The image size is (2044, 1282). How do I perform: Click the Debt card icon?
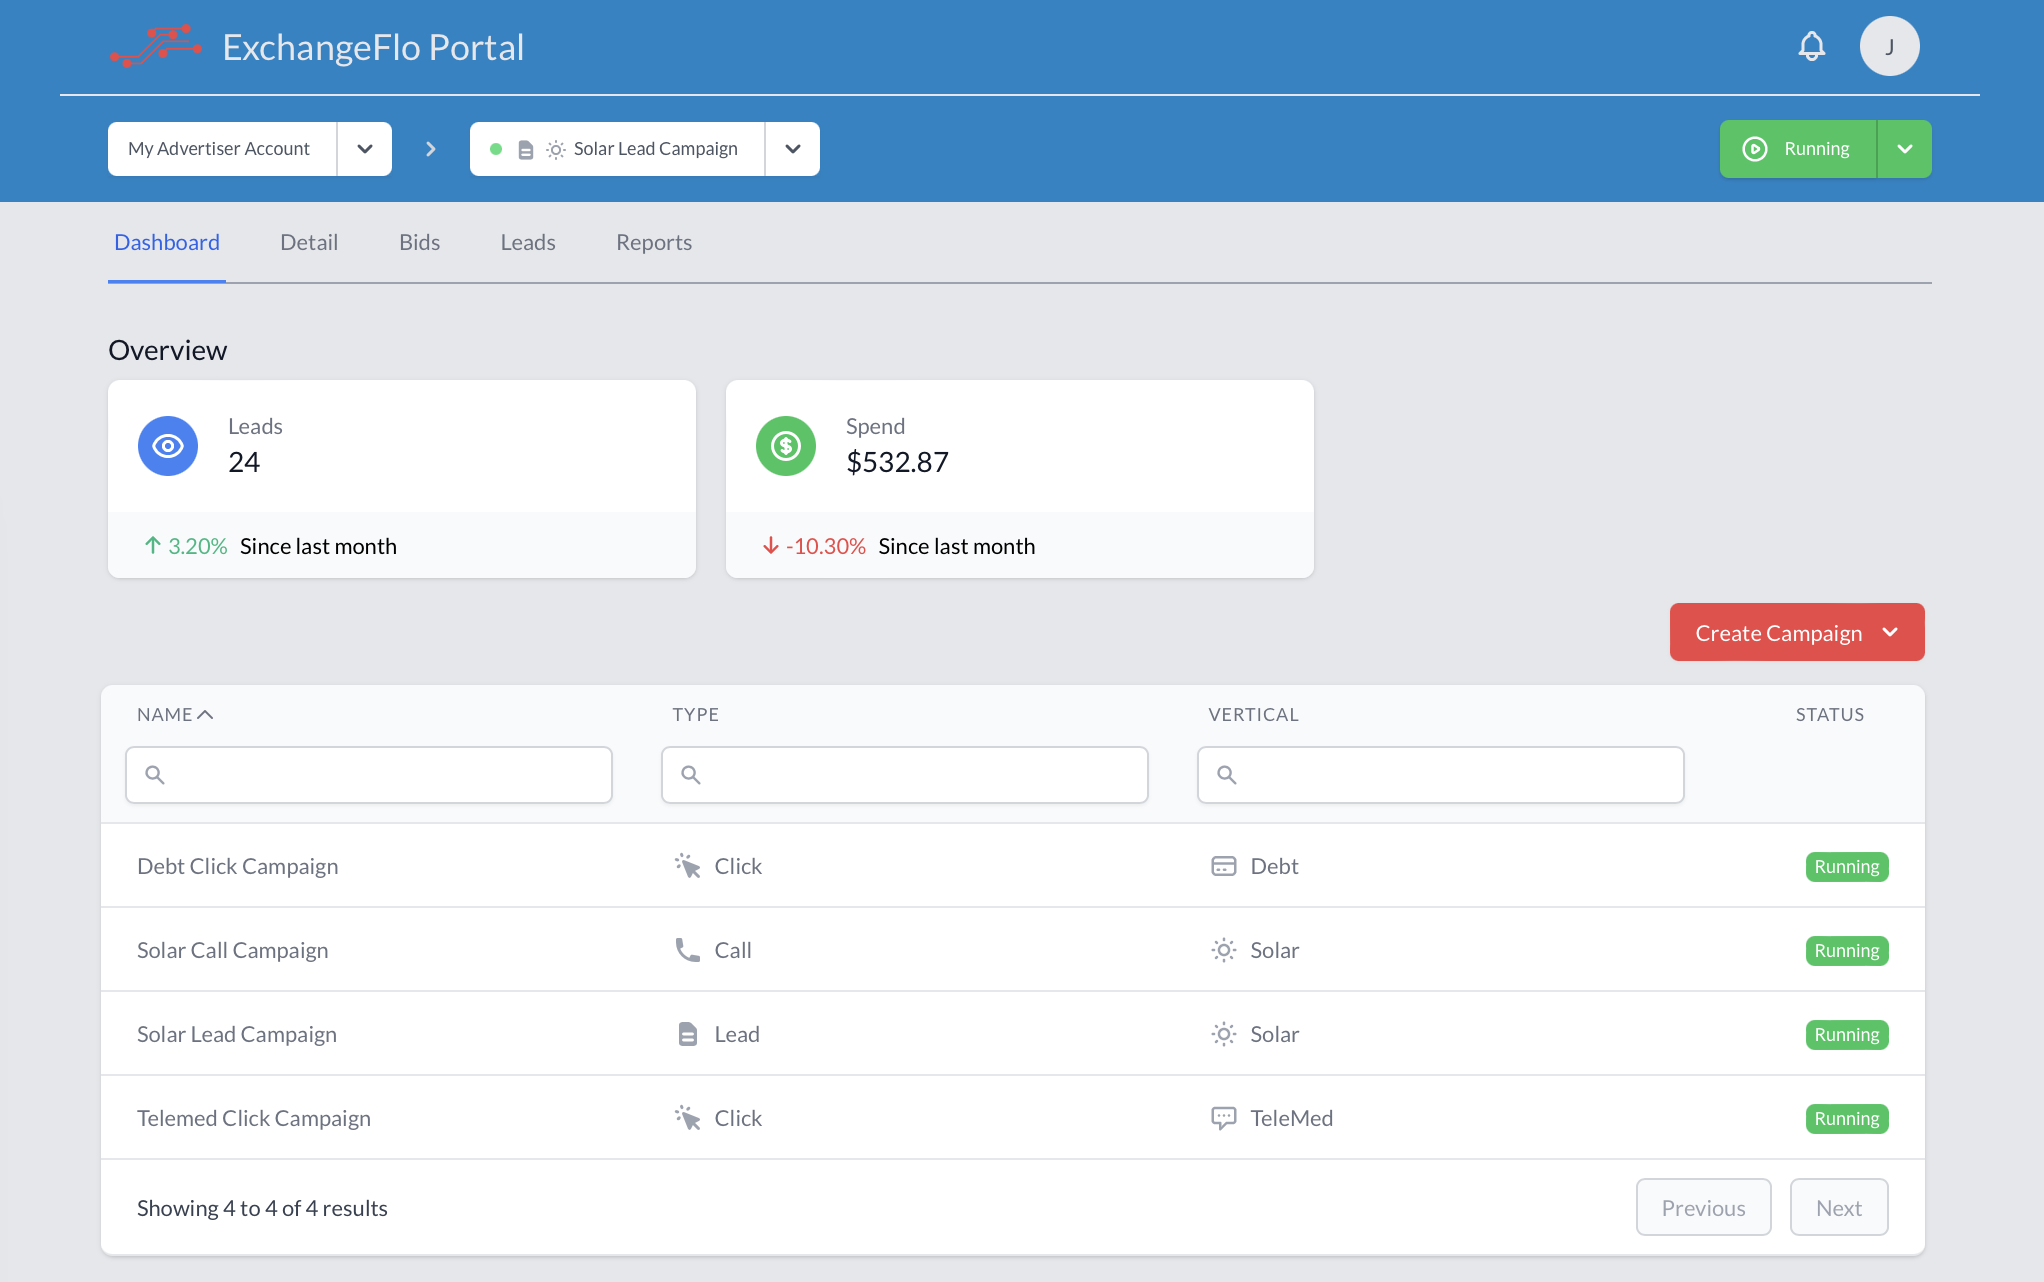[x=1224, y=866]
